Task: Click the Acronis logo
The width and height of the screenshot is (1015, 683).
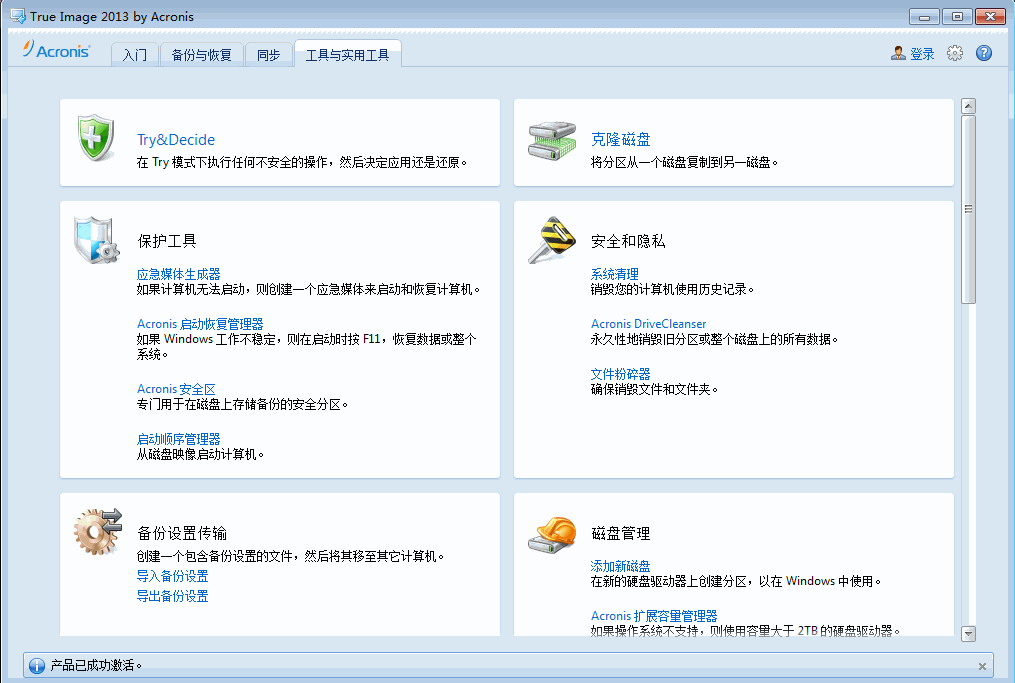Action: [56, 50]
